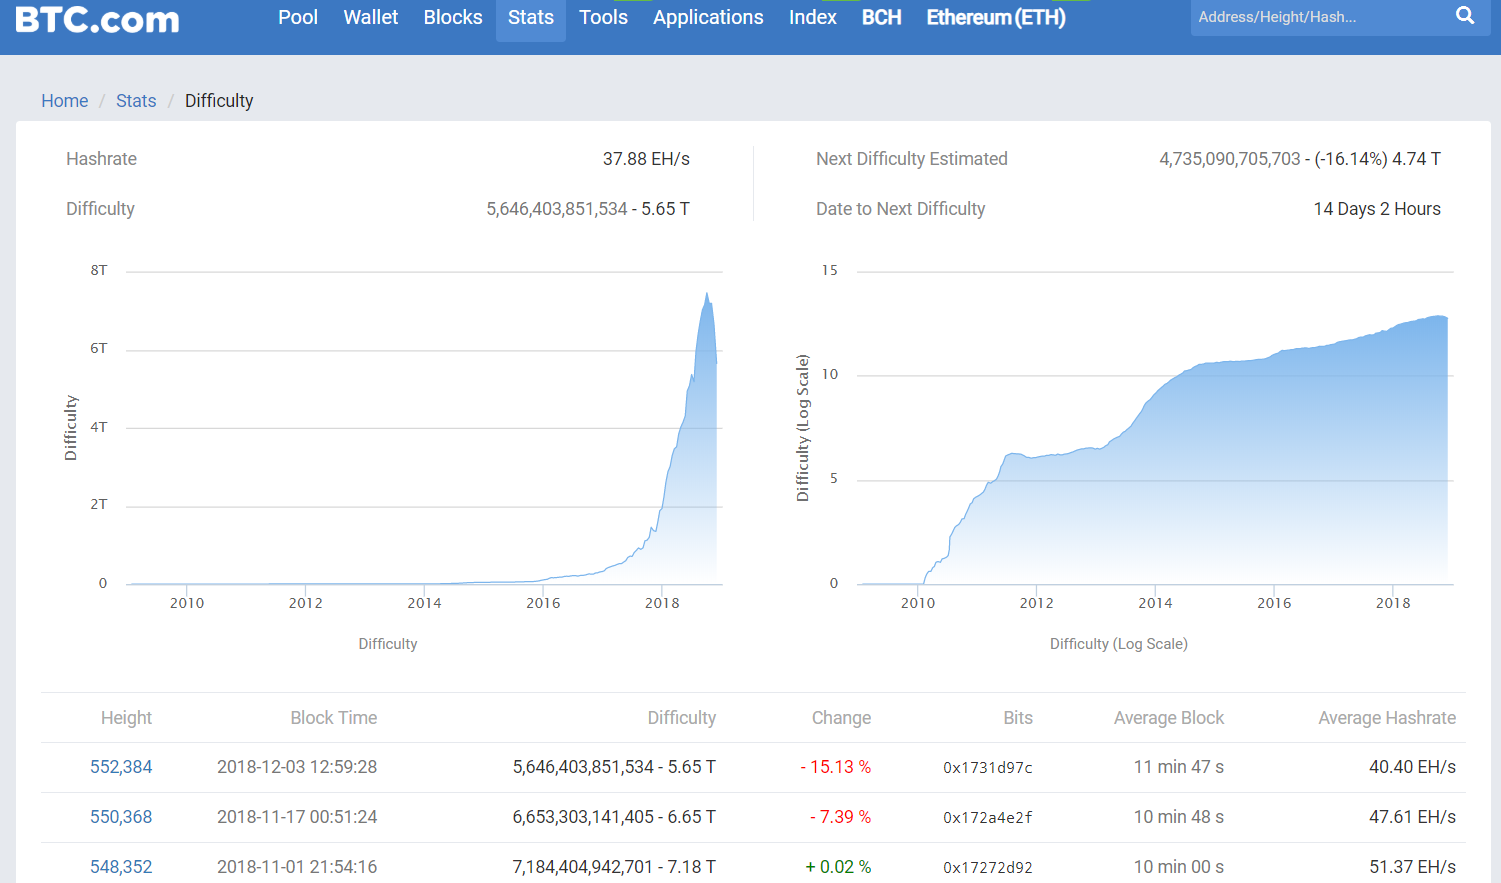
Task: Open the Pool menu
Action: pyautogui.click(x=298, y=17)
